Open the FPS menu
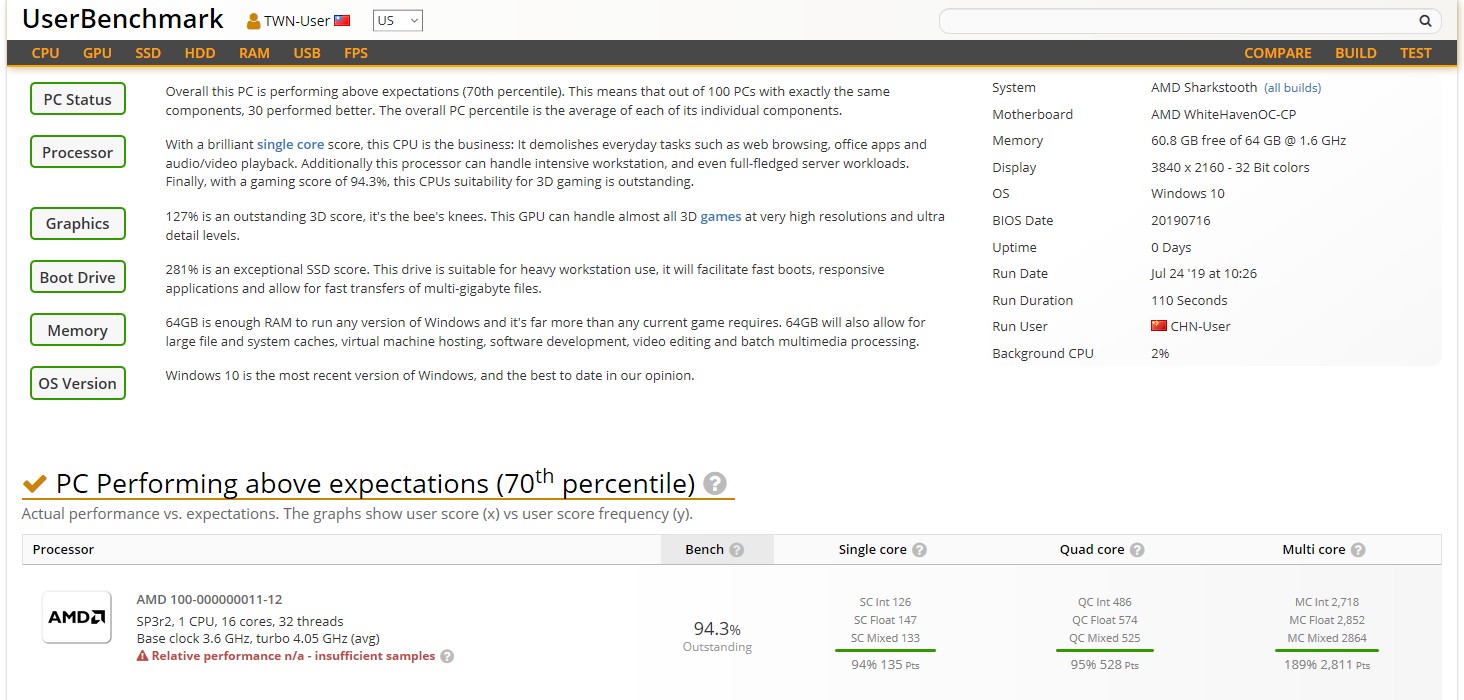Image resolution: width=1464 pixels, height=700 pixels. point(355,53)
